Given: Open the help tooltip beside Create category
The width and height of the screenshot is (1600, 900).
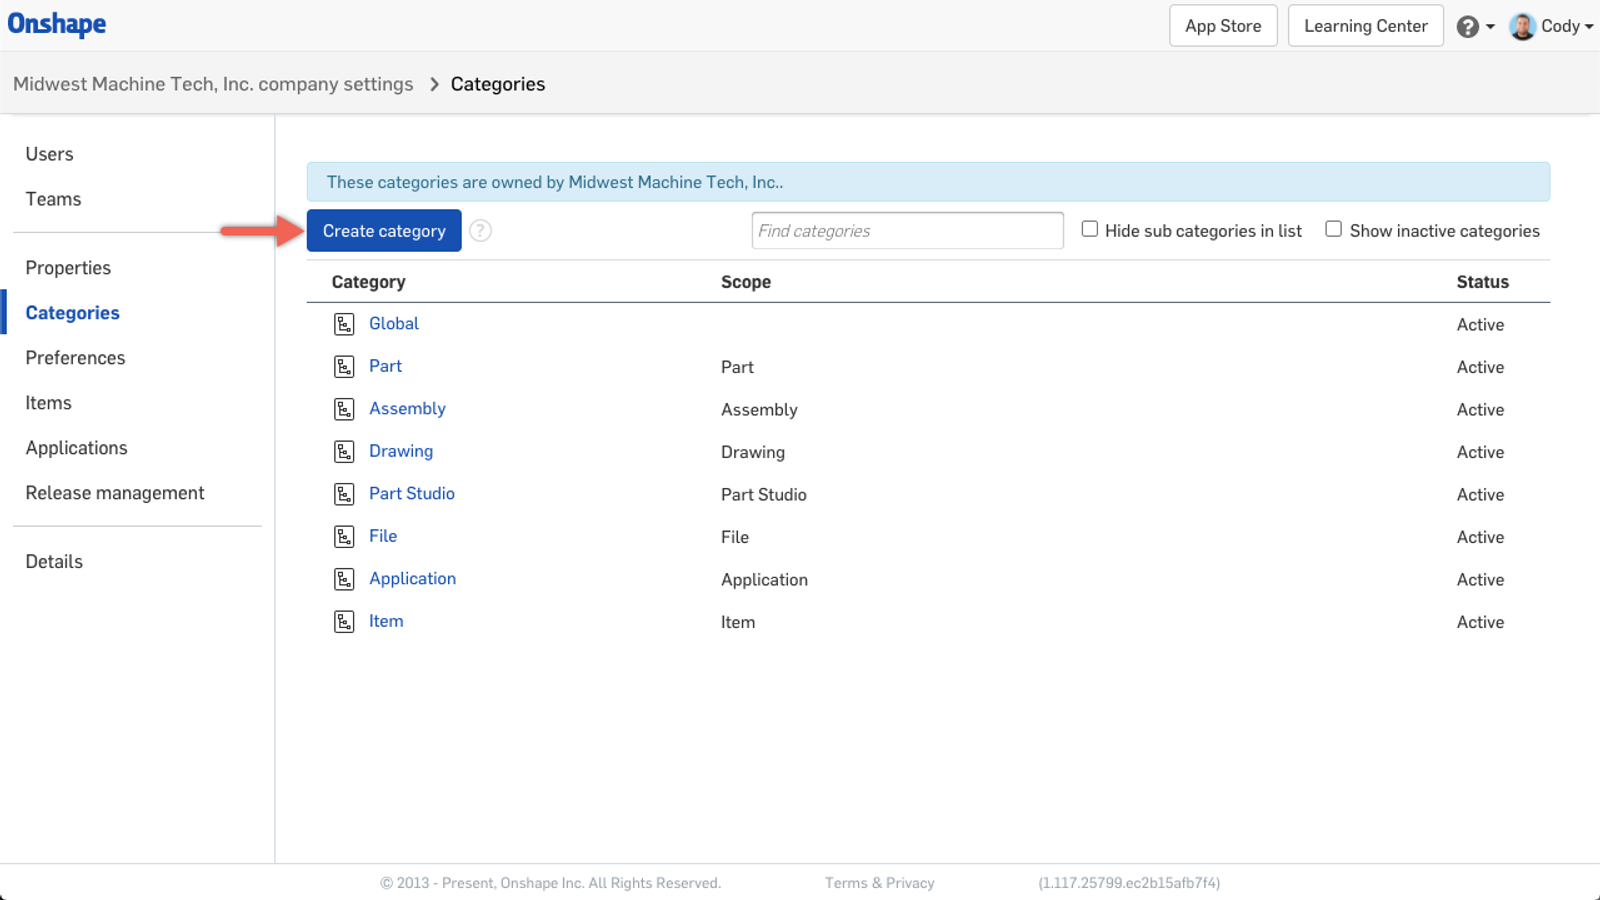Looking at the screenshot, I should pos(480,230).
